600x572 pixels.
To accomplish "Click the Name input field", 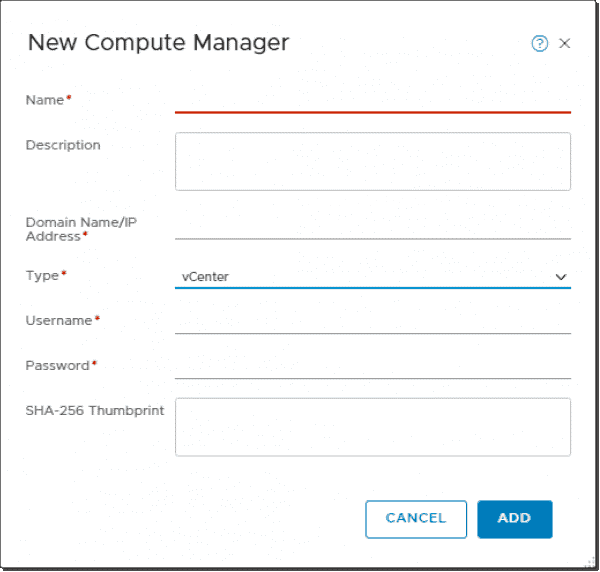I will [x=372, y=100].
